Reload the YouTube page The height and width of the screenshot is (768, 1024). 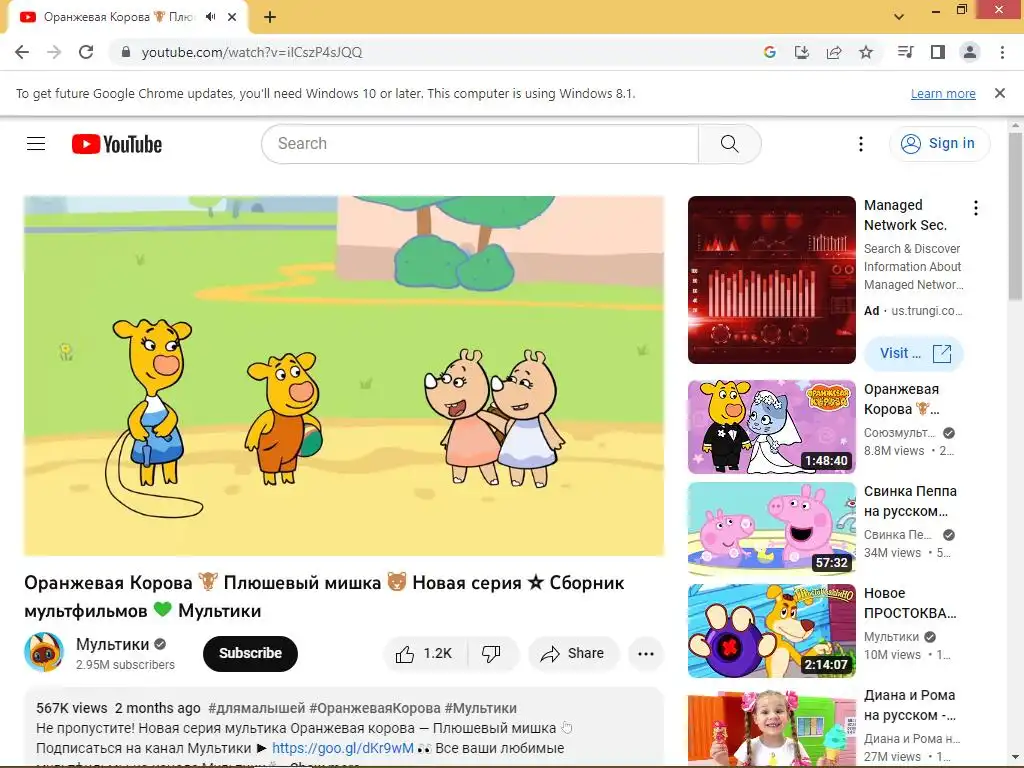86,52
